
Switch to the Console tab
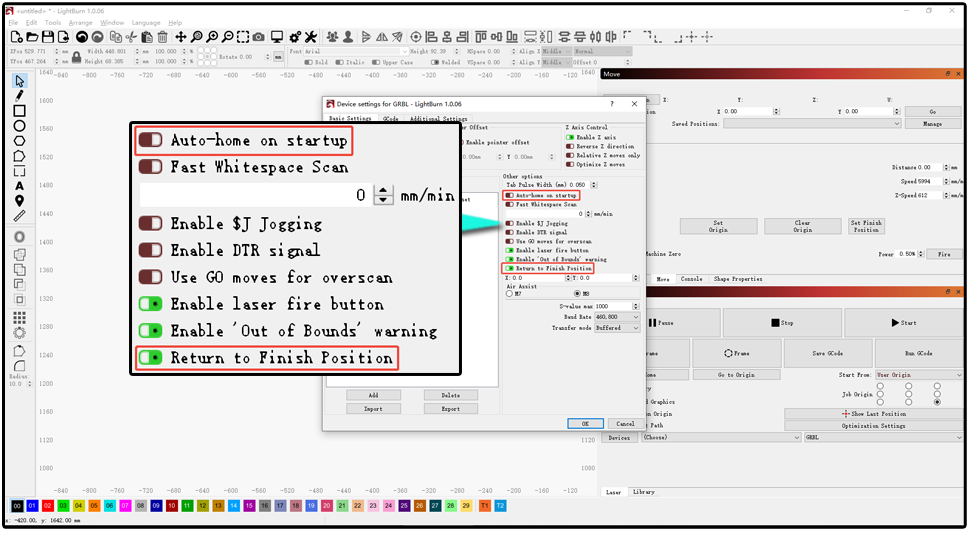[691, 279]
